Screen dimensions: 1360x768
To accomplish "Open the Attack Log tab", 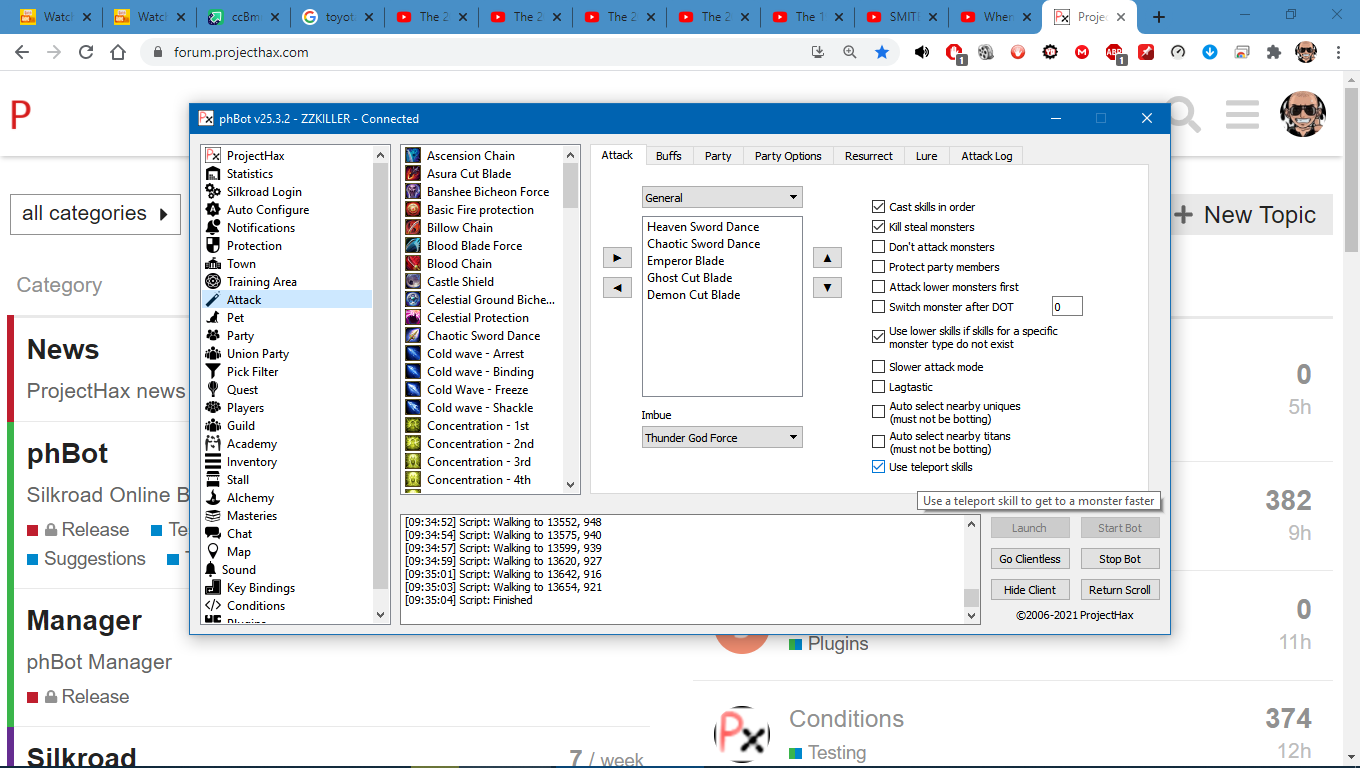I will [986, 156].
